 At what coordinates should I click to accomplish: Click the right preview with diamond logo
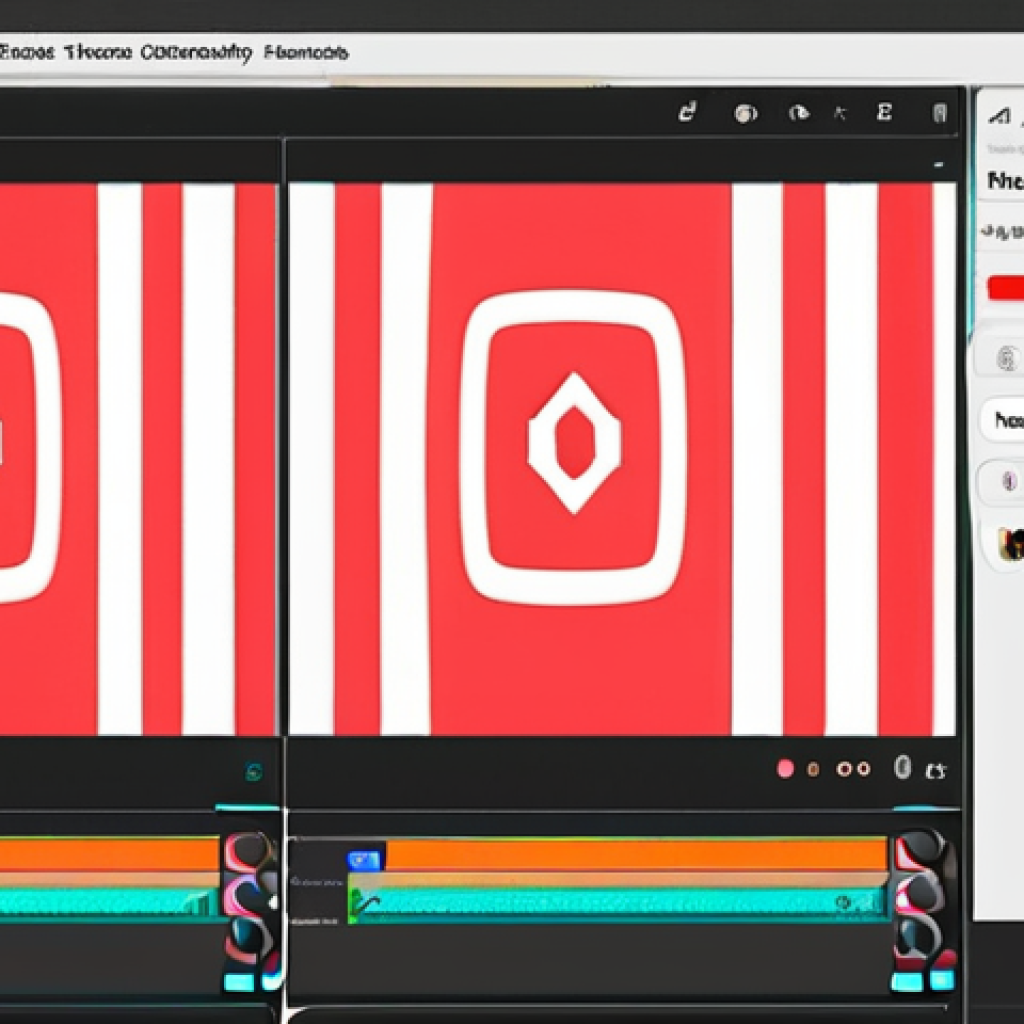pos(622,459)
